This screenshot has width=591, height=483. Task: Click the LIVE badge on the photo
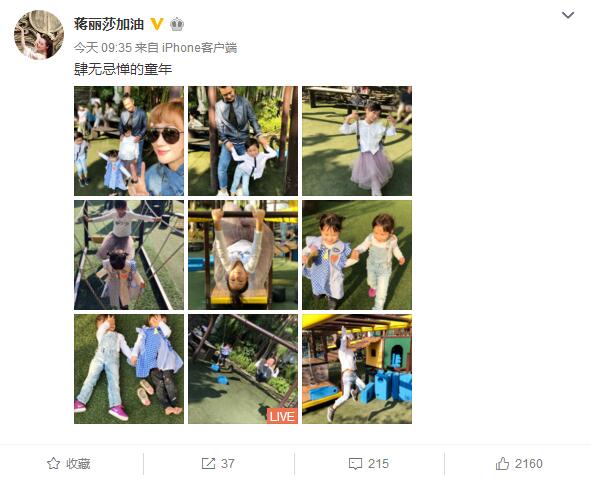click(282, 416)
